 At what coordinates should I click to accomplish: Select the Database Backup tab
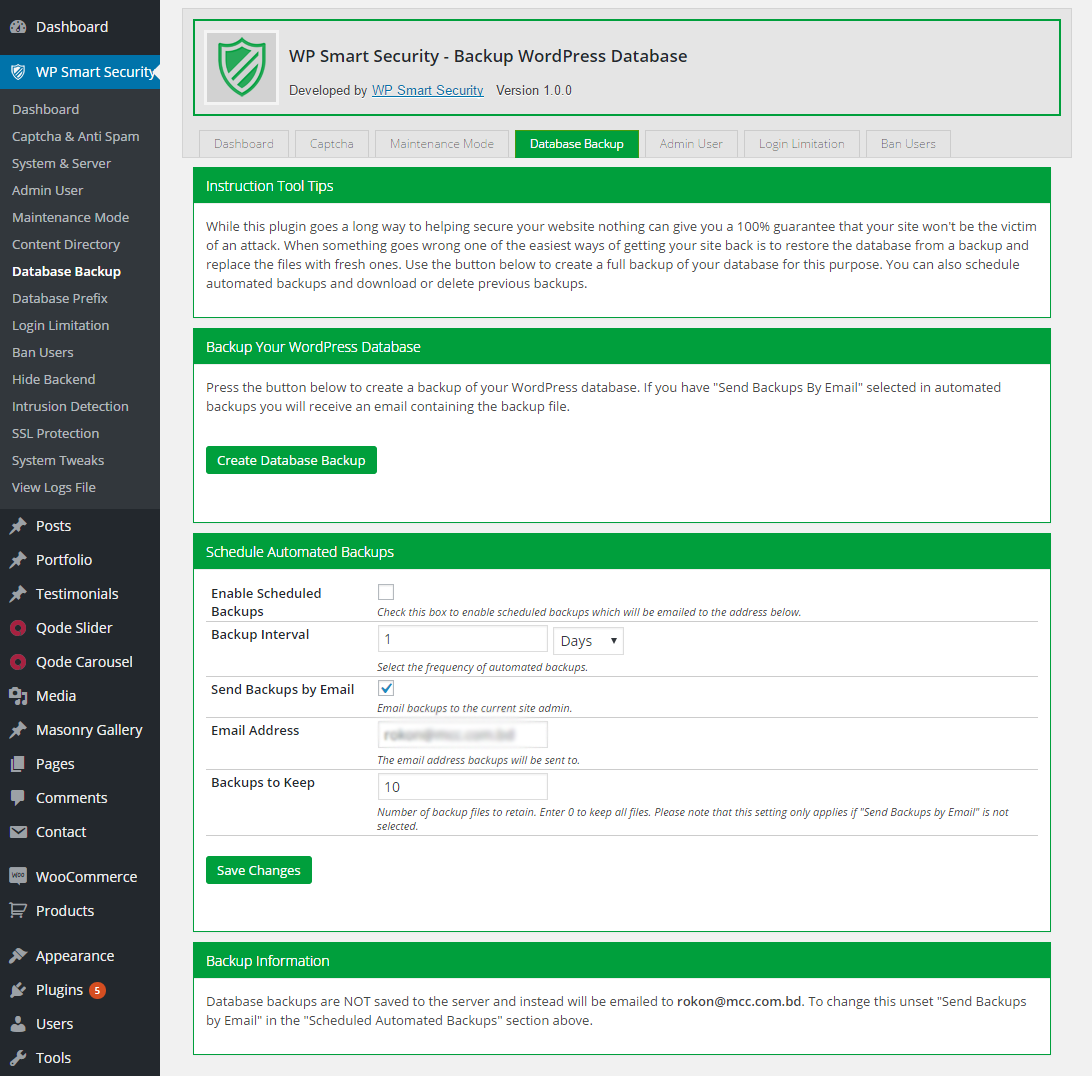coord(577,144)
